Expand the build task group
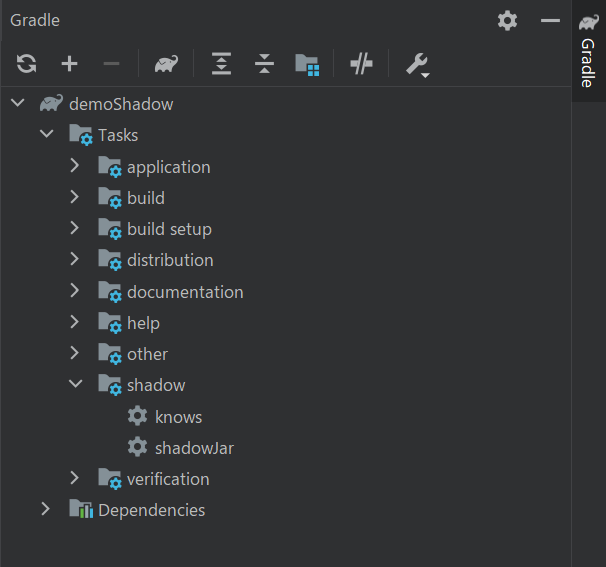This screenshot has width=606, height=567. 75,197
